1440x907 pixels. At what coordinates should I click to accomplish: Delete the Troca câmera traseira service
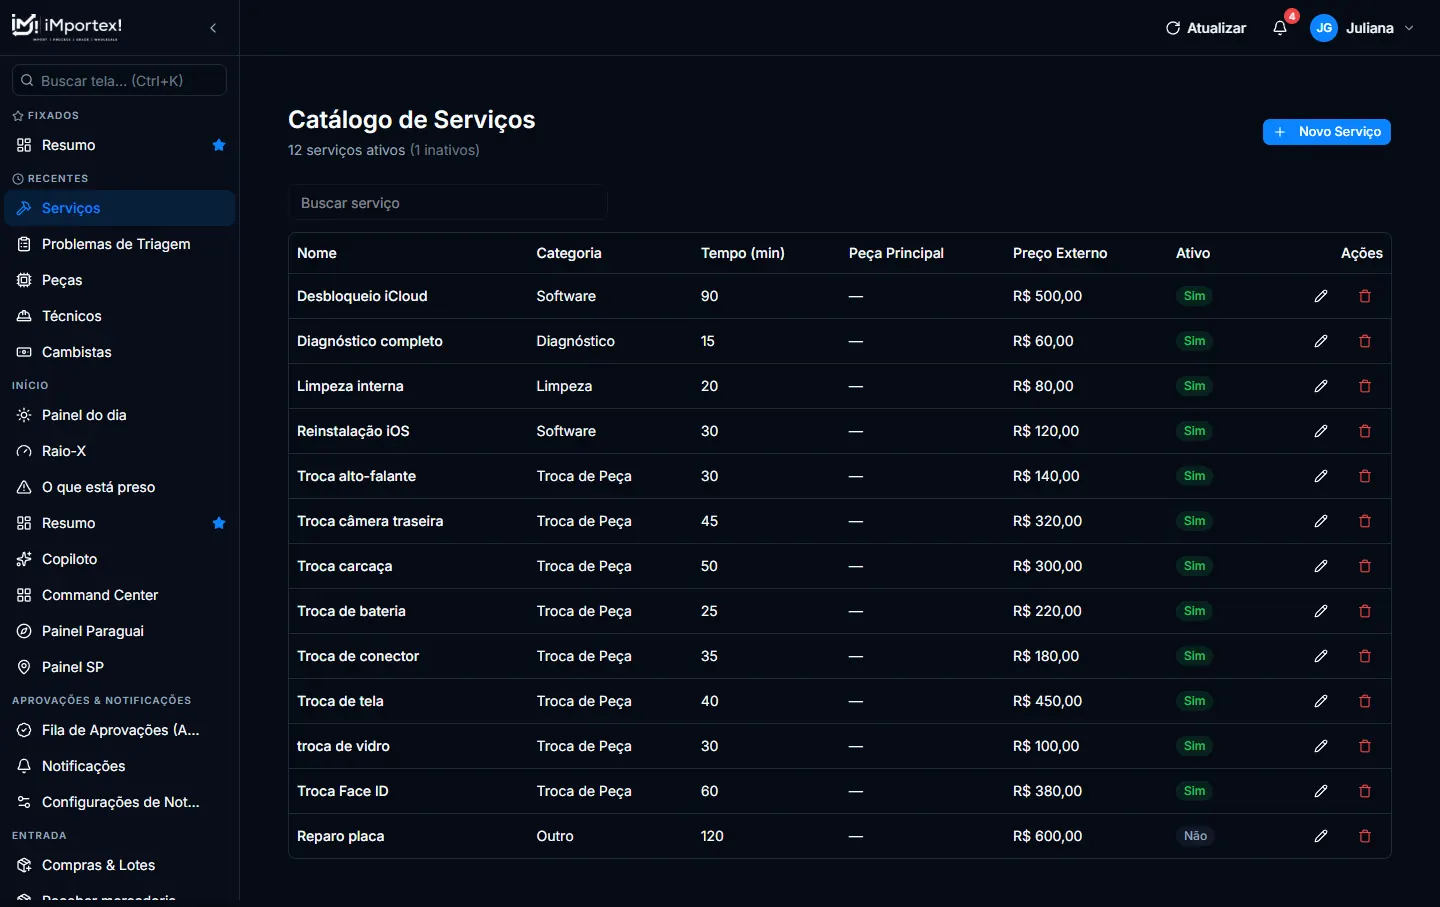point(1365,521)
